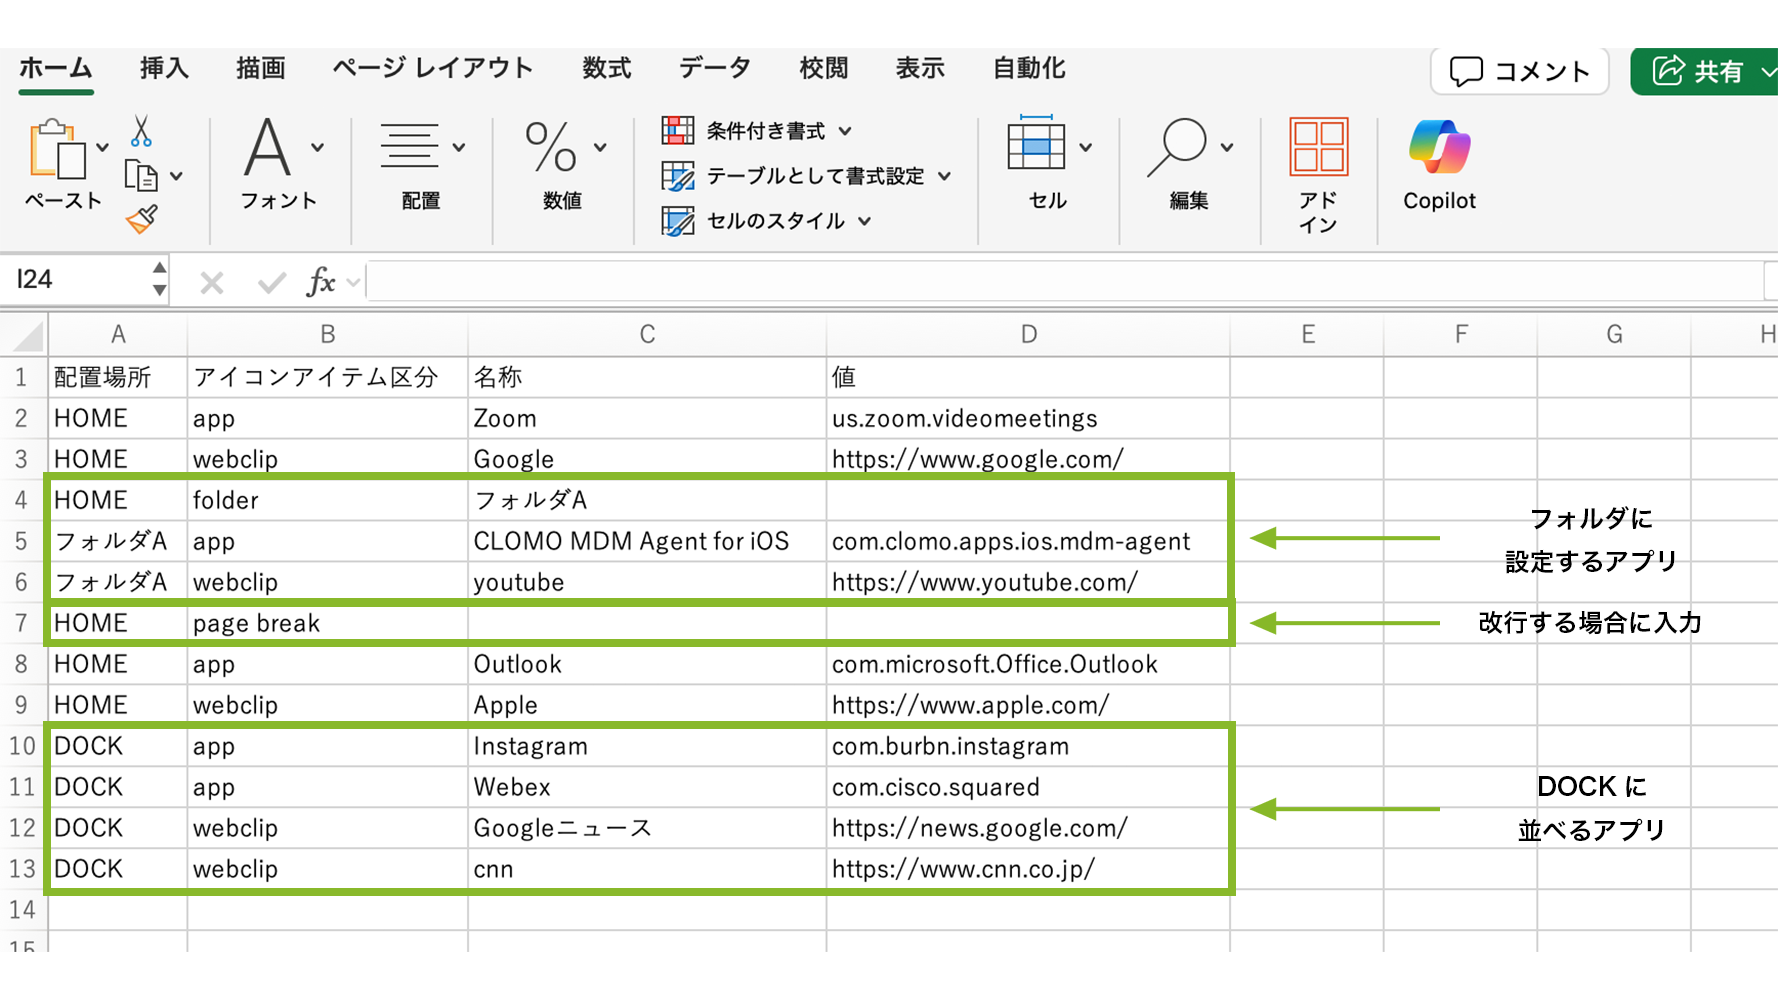
Task: Switch to the 挿入 tab
Action: coord(164,68)
